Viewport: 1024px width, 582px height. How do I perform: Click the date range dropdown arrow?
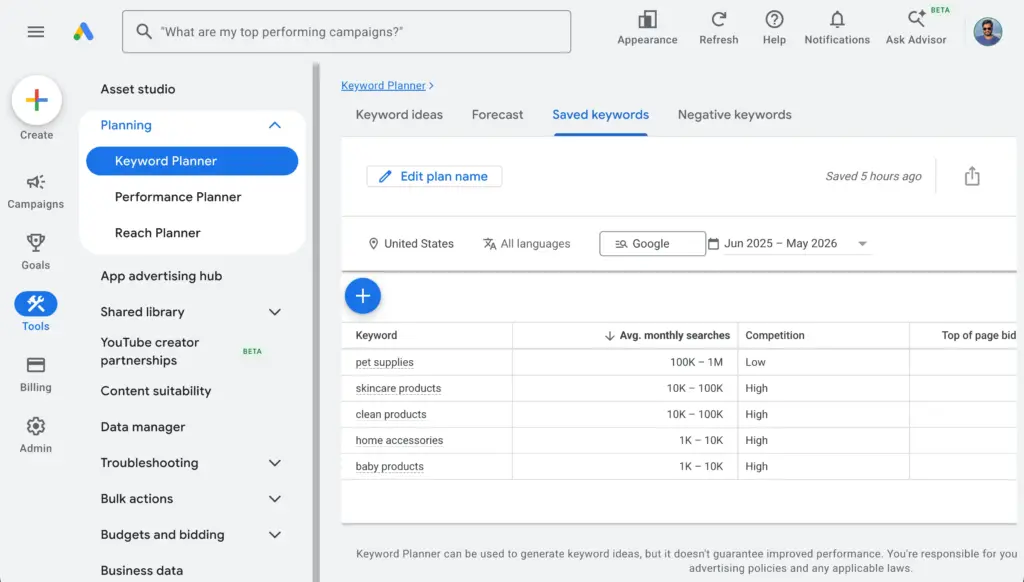pyautogui.click(x=862, y=244)
